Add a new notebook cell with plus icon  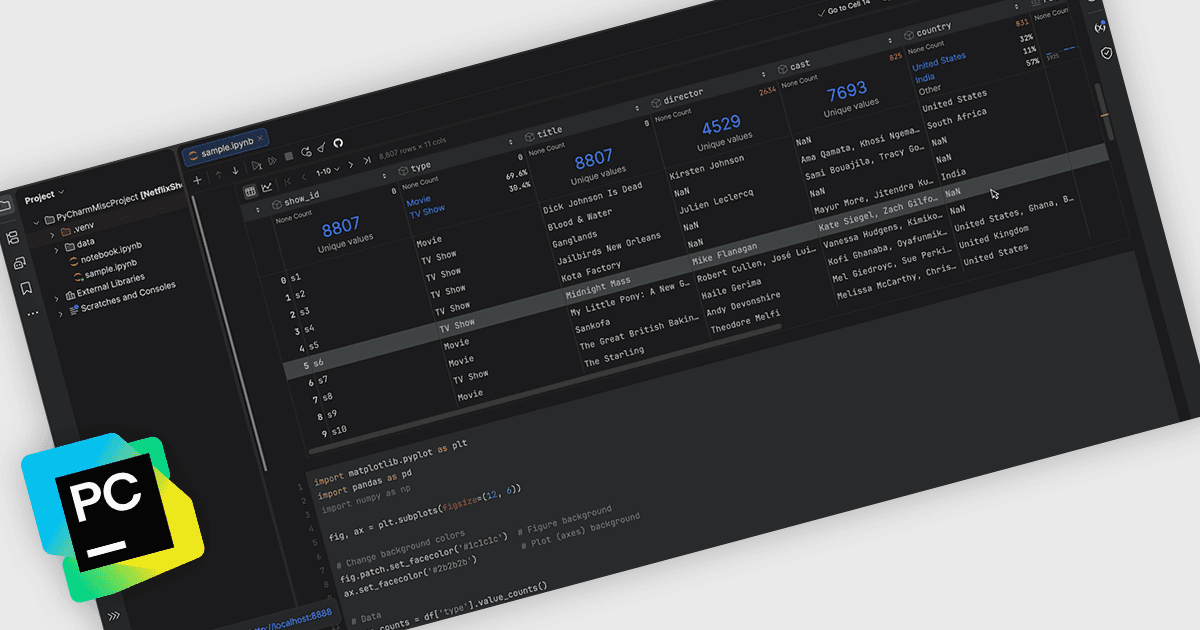197,180
